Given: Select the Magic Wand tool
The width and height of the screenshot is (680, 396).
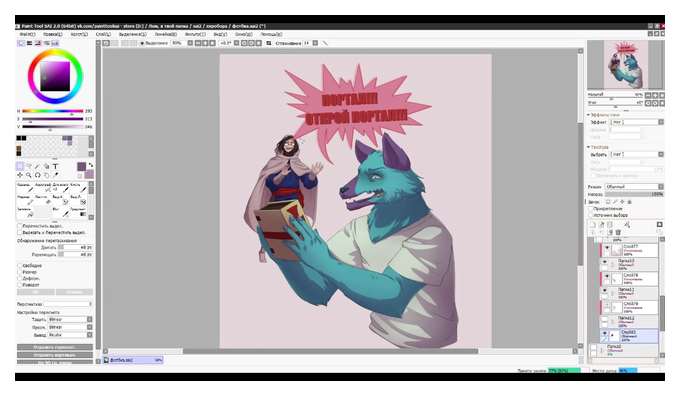Looking at the screenshot, I should point(37,167).
